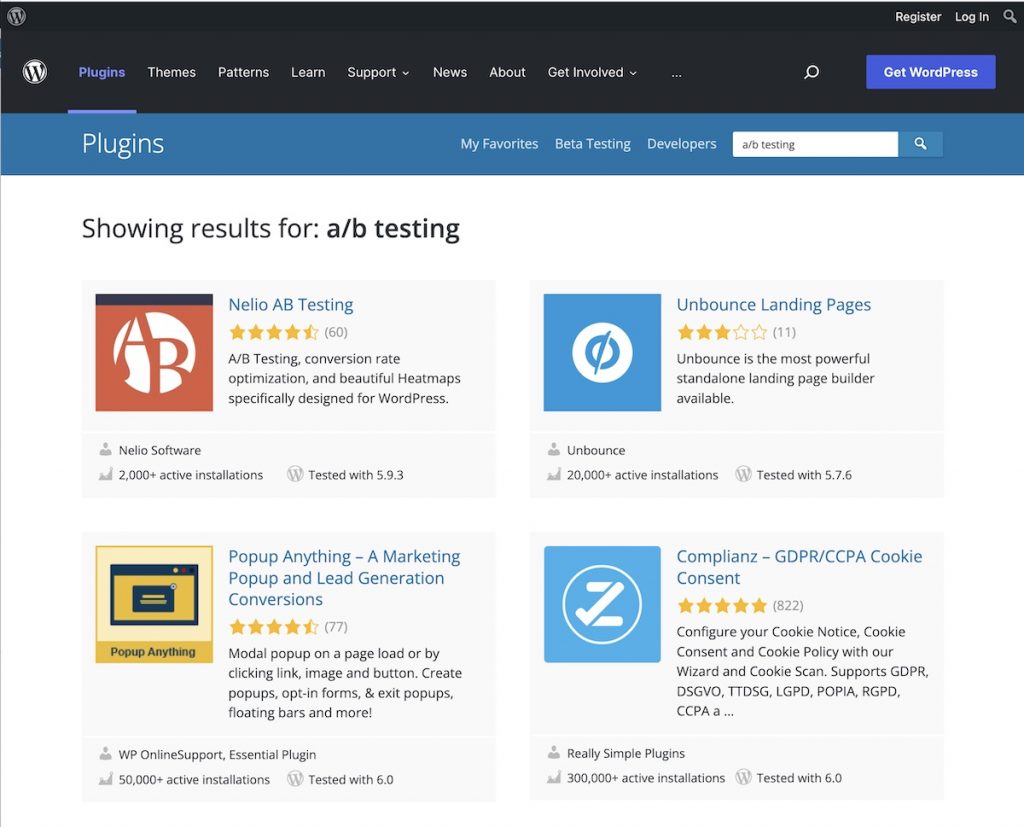This screenshot has height=827, width=1024.
Task: Click the star rating of Popup Anything
Action: tap(274, 627)
